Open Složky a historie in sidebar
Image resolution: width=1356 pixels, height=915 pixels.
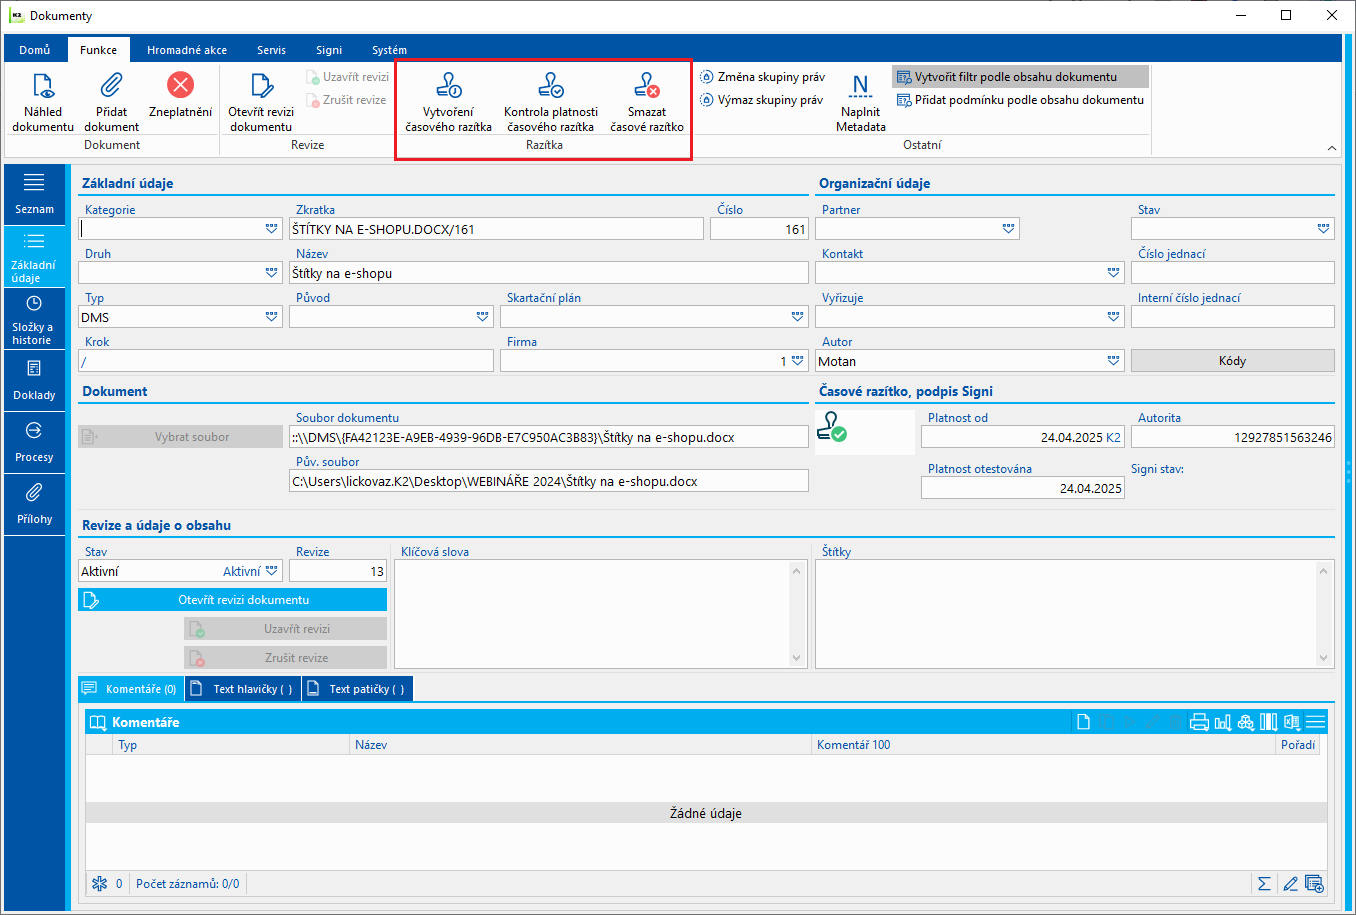tap(34, 319)
